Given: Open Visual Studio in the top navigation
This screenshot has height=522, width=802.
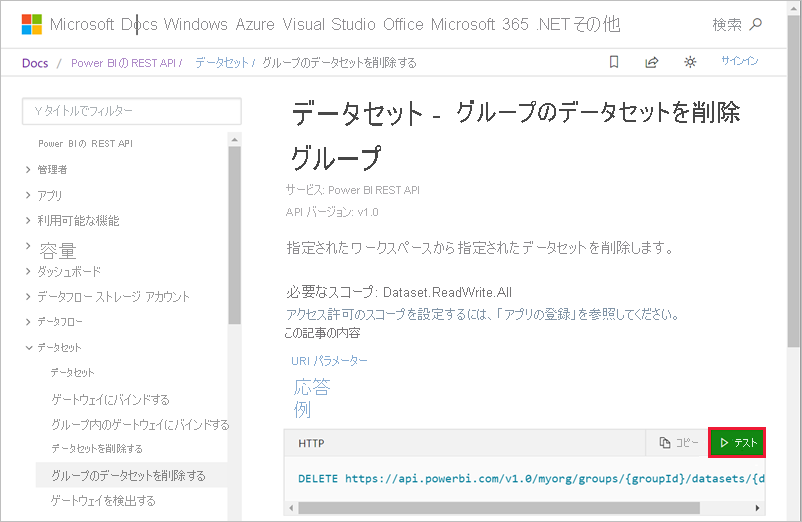Looking at the screenshot, I should [x=329, y=24].
